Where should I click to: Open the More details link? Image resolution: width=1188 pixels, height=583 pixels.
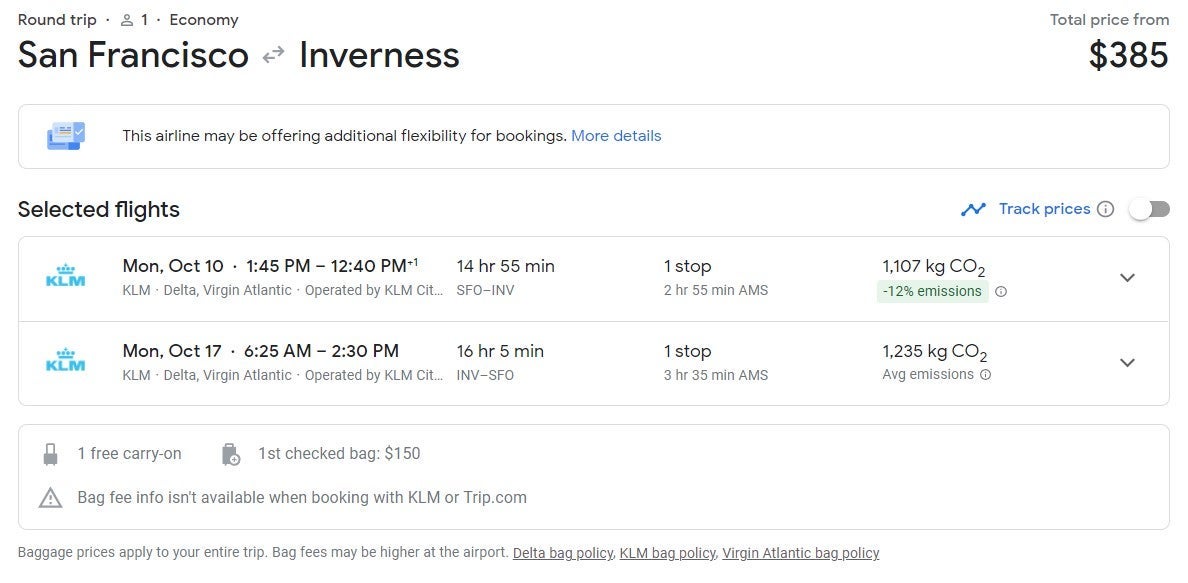(616, 136)
